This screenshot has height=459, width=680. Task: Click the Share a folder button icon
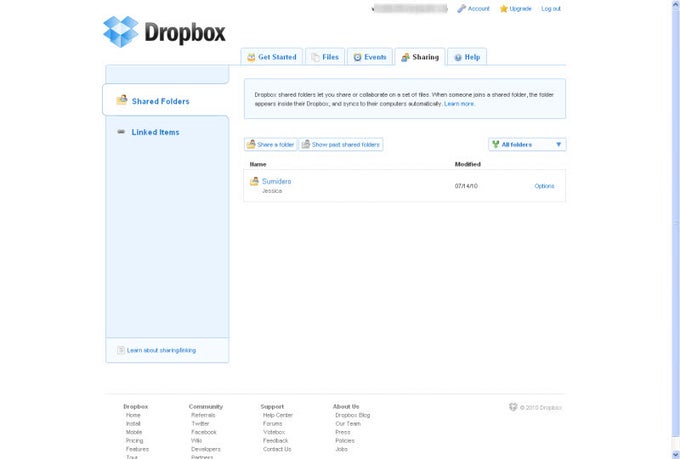click(251, 144)
